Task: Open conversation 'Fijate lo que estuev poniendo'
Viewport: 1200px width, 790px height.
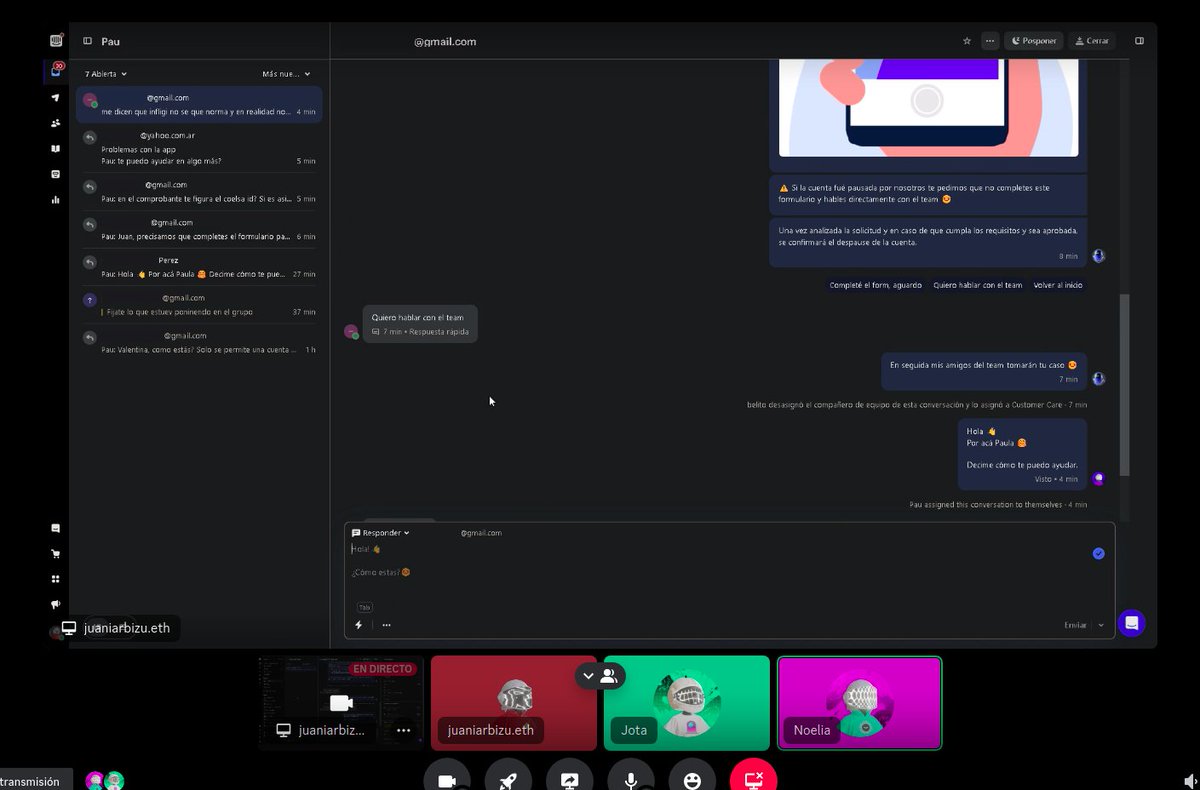Action: [199, 305]
